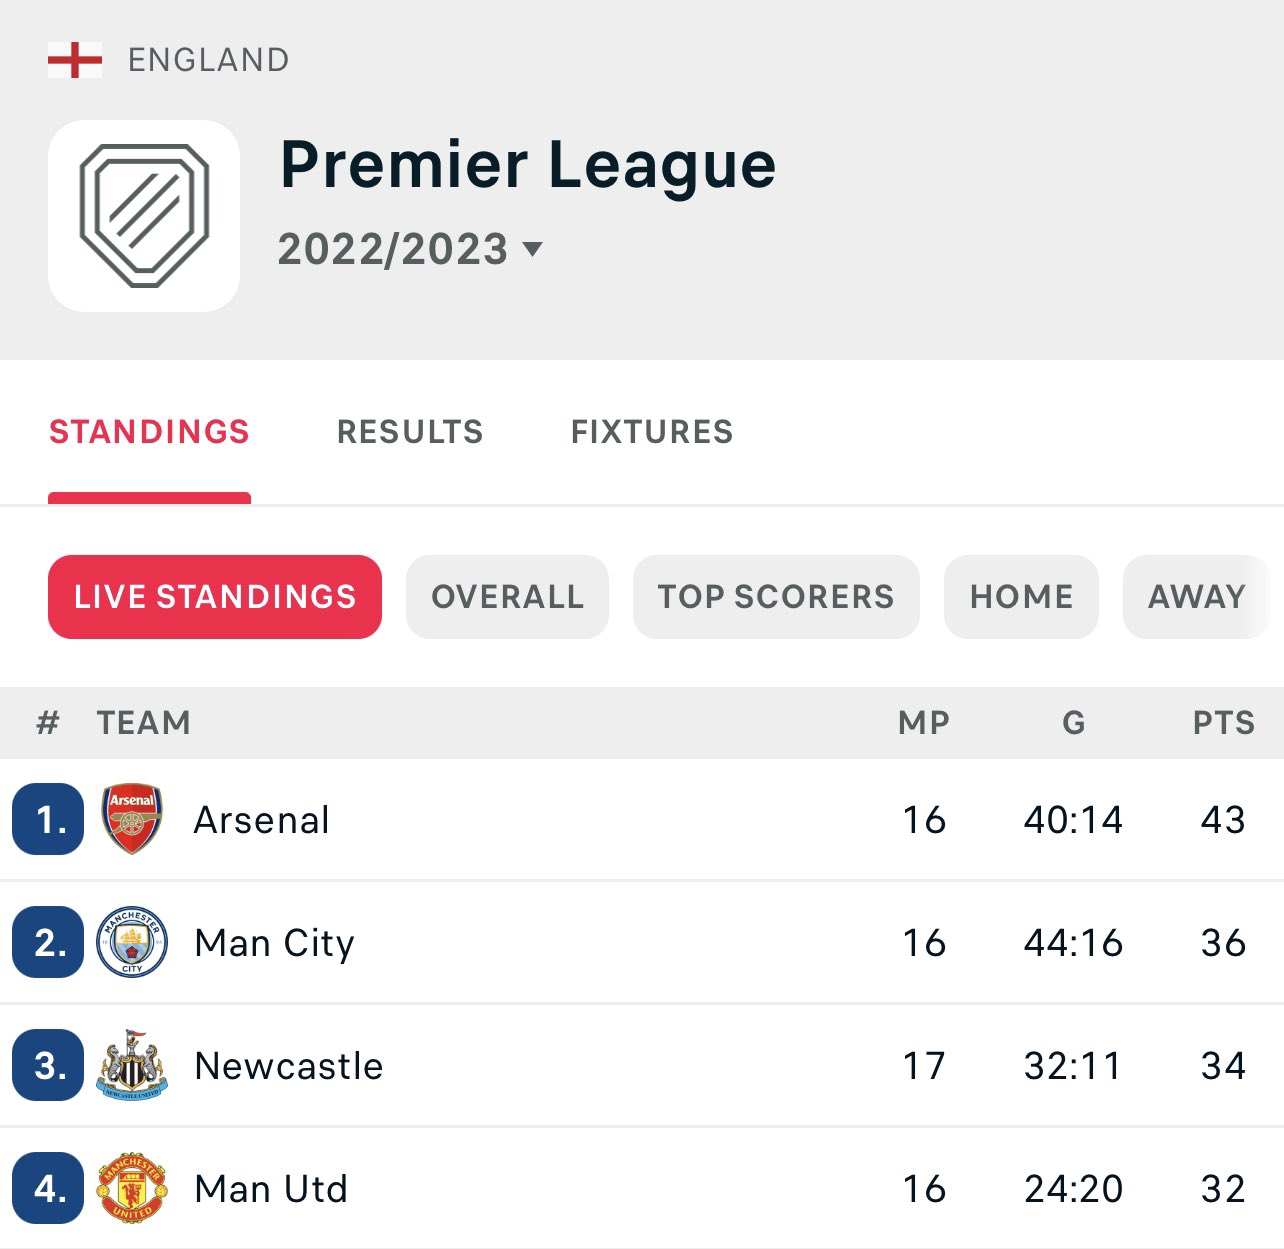
Task: Click the Premier League shield logo
Action: click(x=144, y=216)
